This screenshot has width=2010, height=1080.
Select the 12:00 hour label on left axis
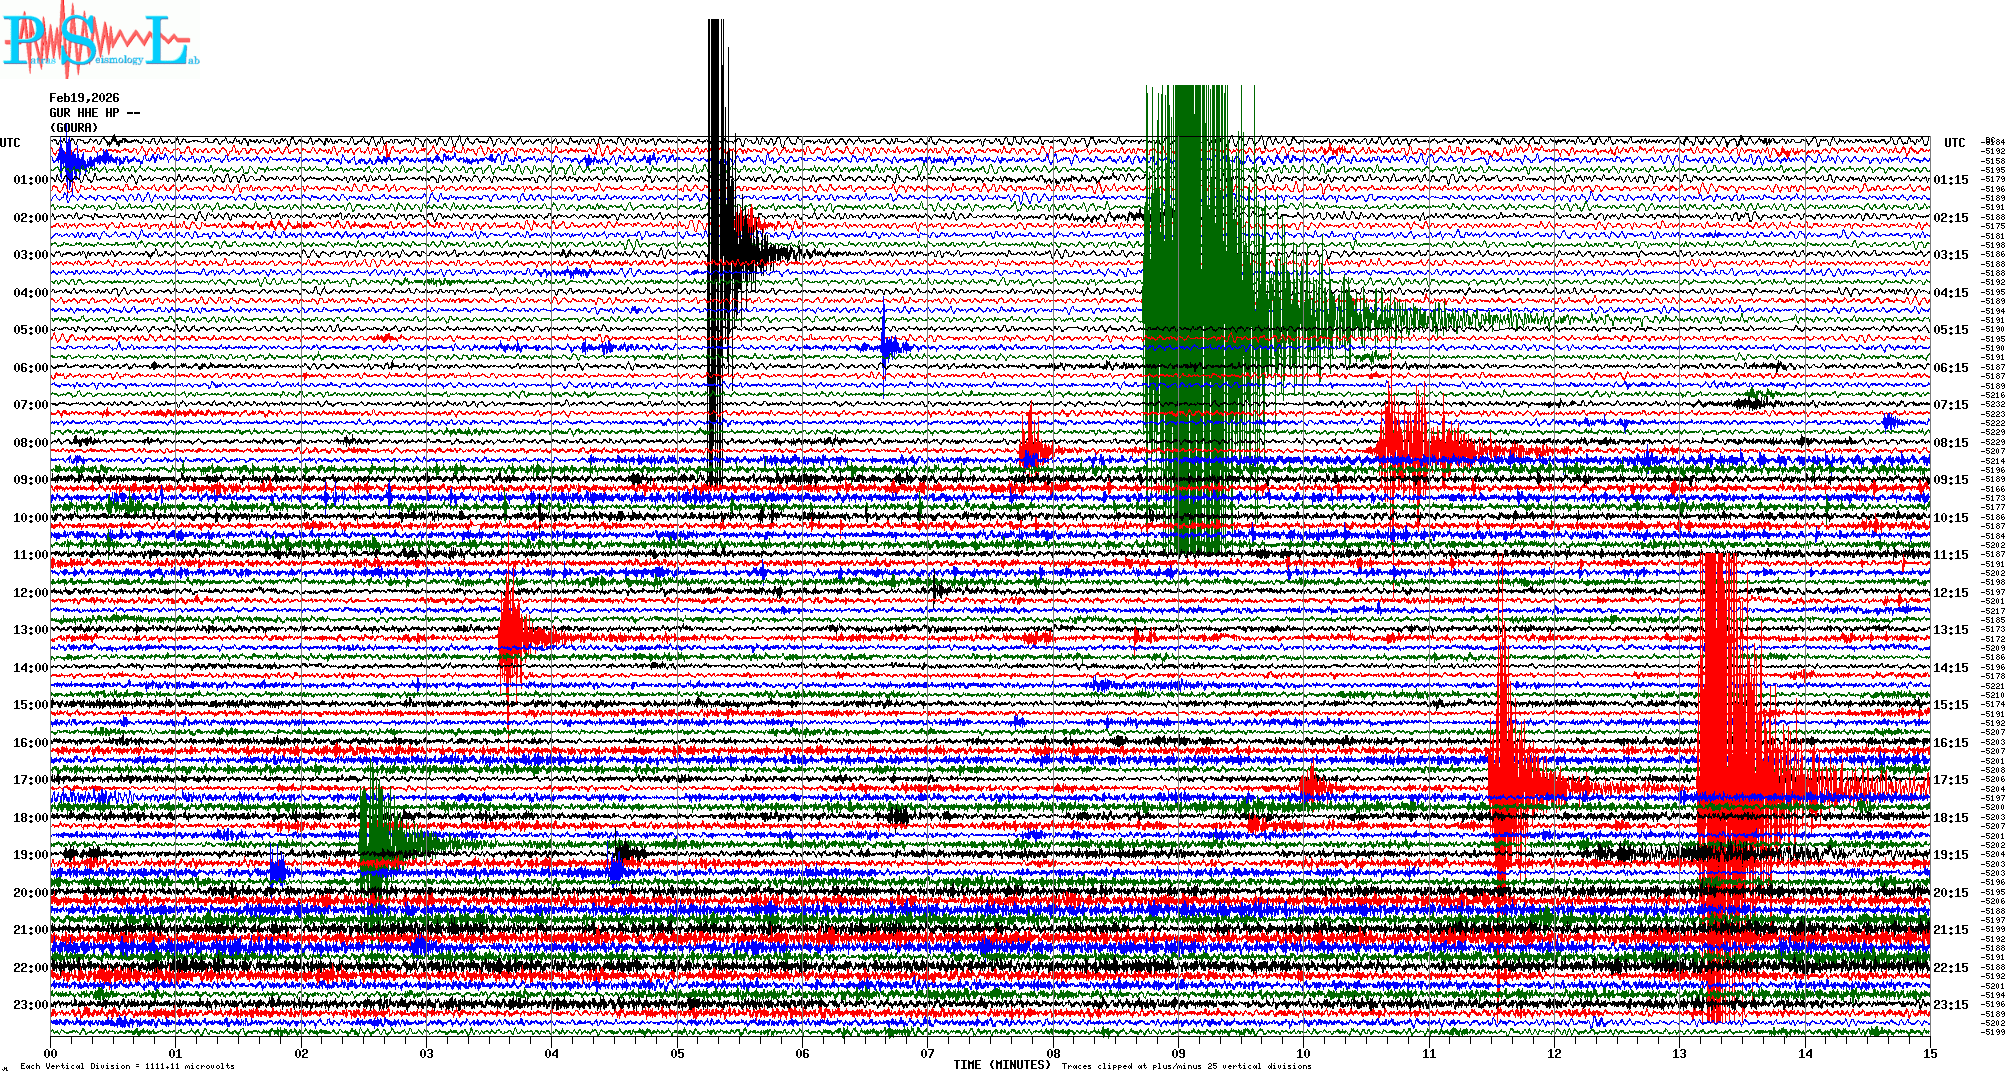pos(30,593)
